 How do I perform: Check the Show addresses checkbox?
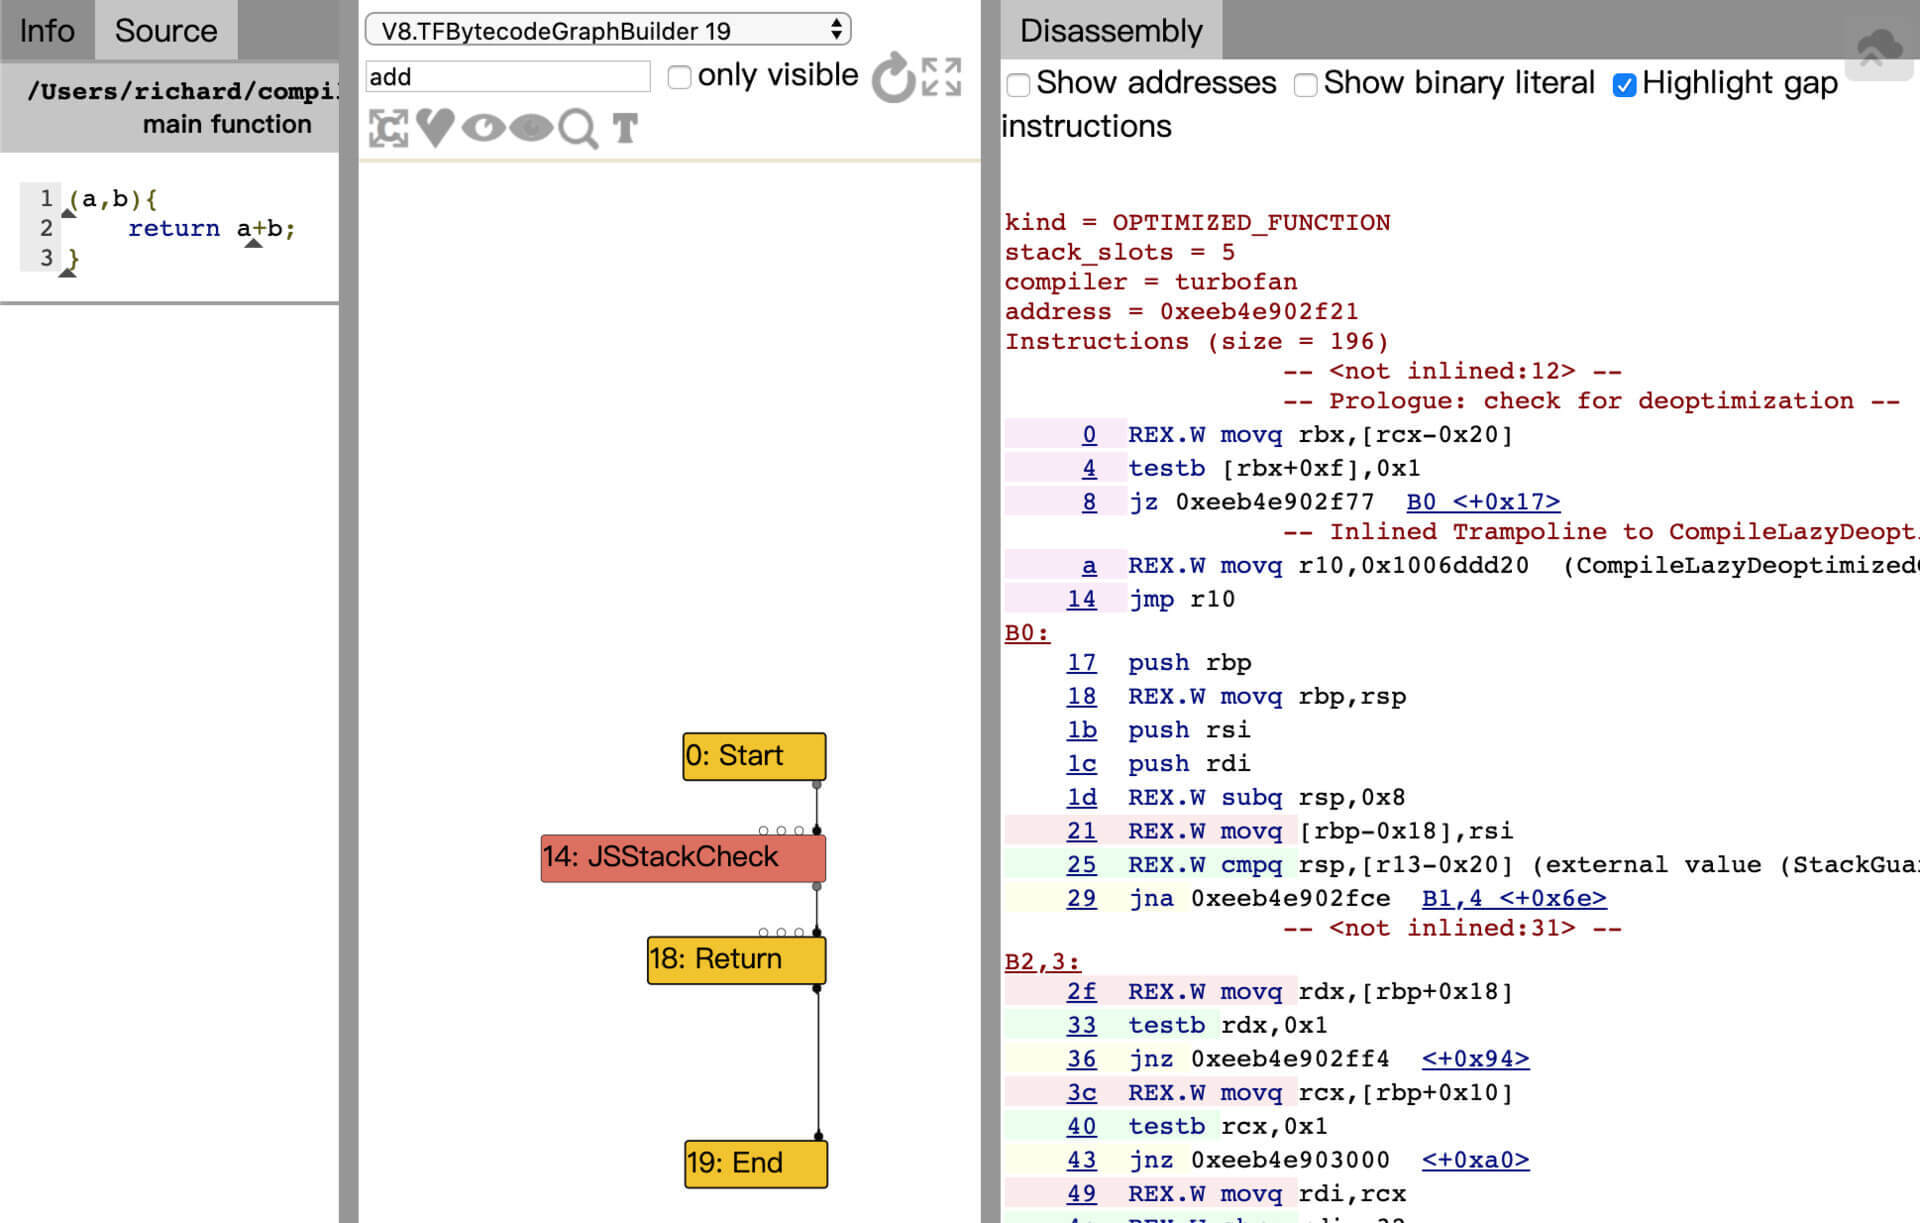[x=1018, y=85]
